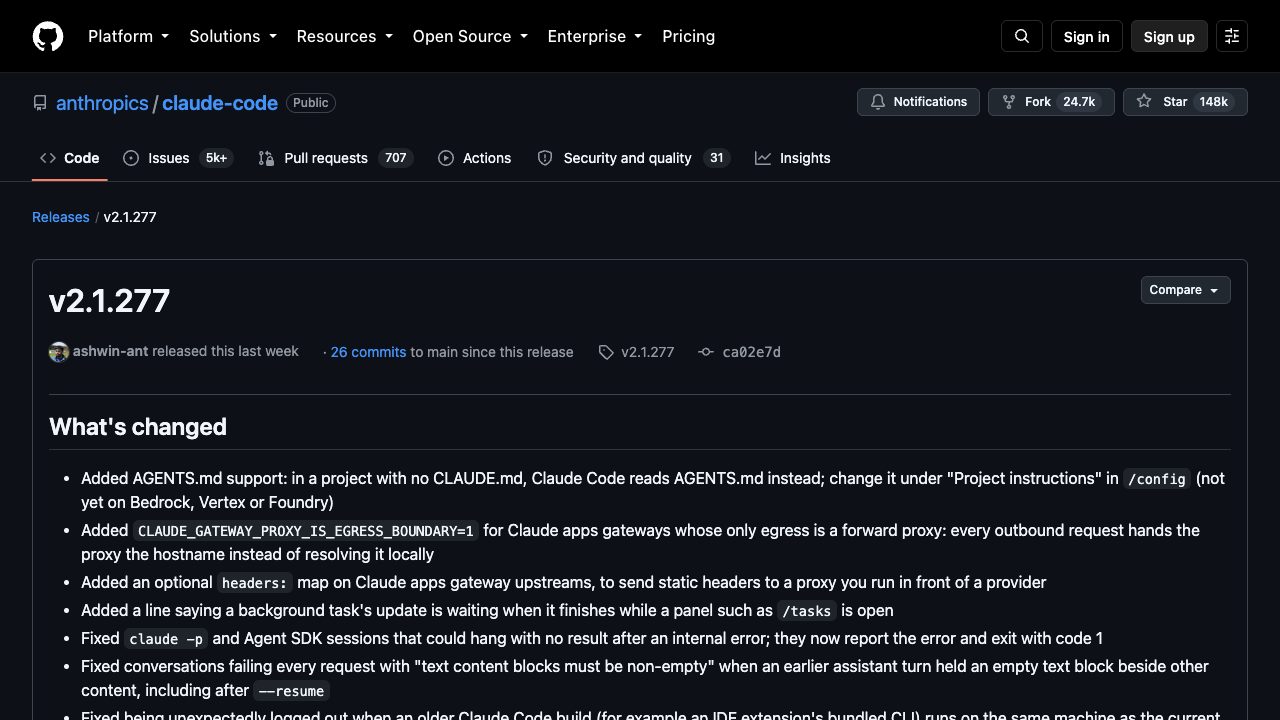
Task: Expand the Resources menu
Action: click(345, 36)
